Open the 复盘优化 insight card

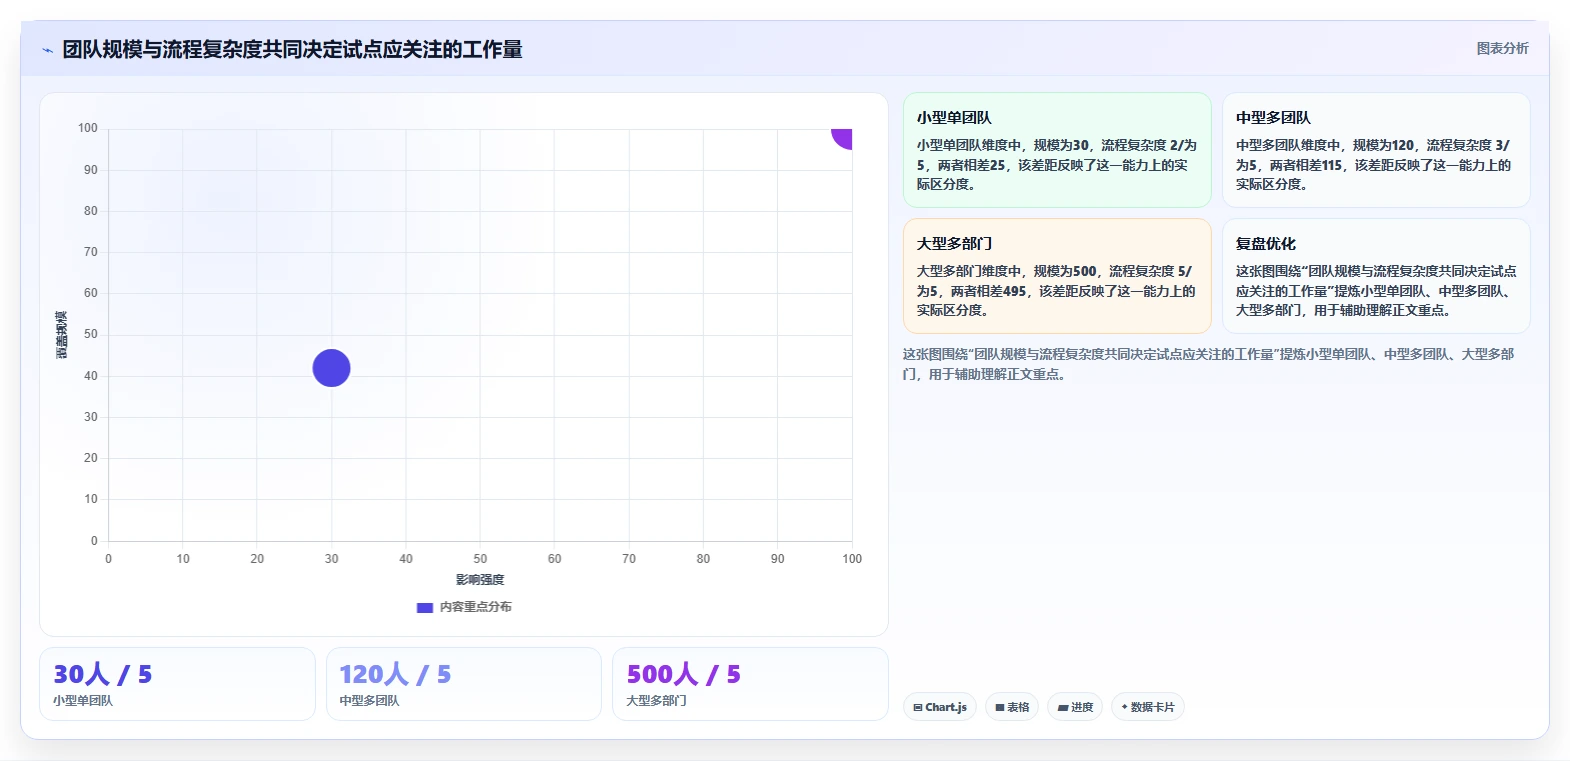(x=1376, y=276)
